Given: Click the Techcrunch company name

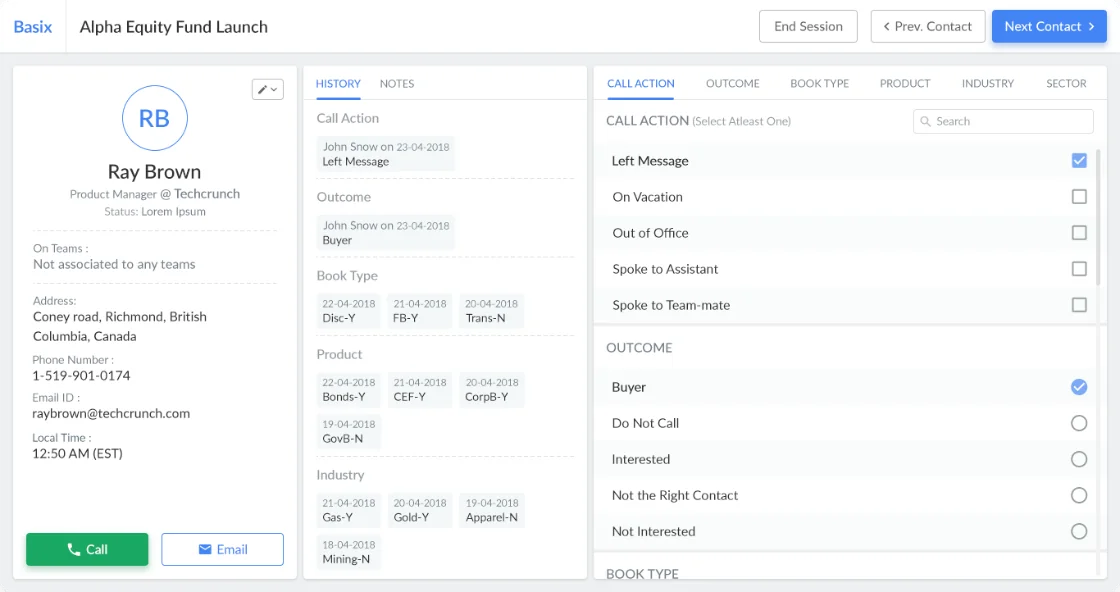Looking at the screenshot, I should point(207,194).
